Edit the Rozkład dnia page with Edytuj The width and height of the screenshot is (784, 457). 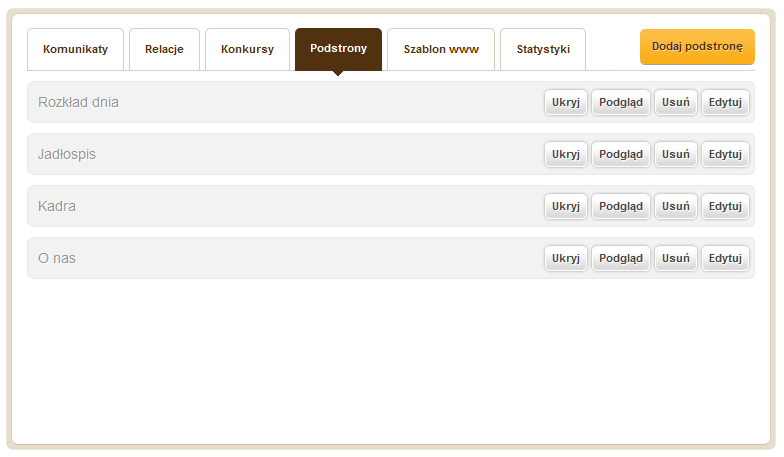[x=725, y=102]
